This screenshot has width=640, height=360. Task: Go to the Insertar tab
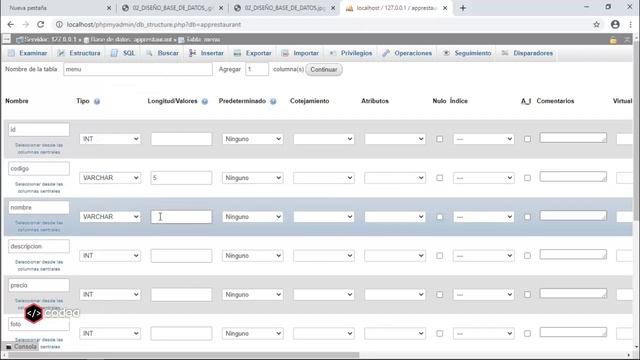[207, 53]
